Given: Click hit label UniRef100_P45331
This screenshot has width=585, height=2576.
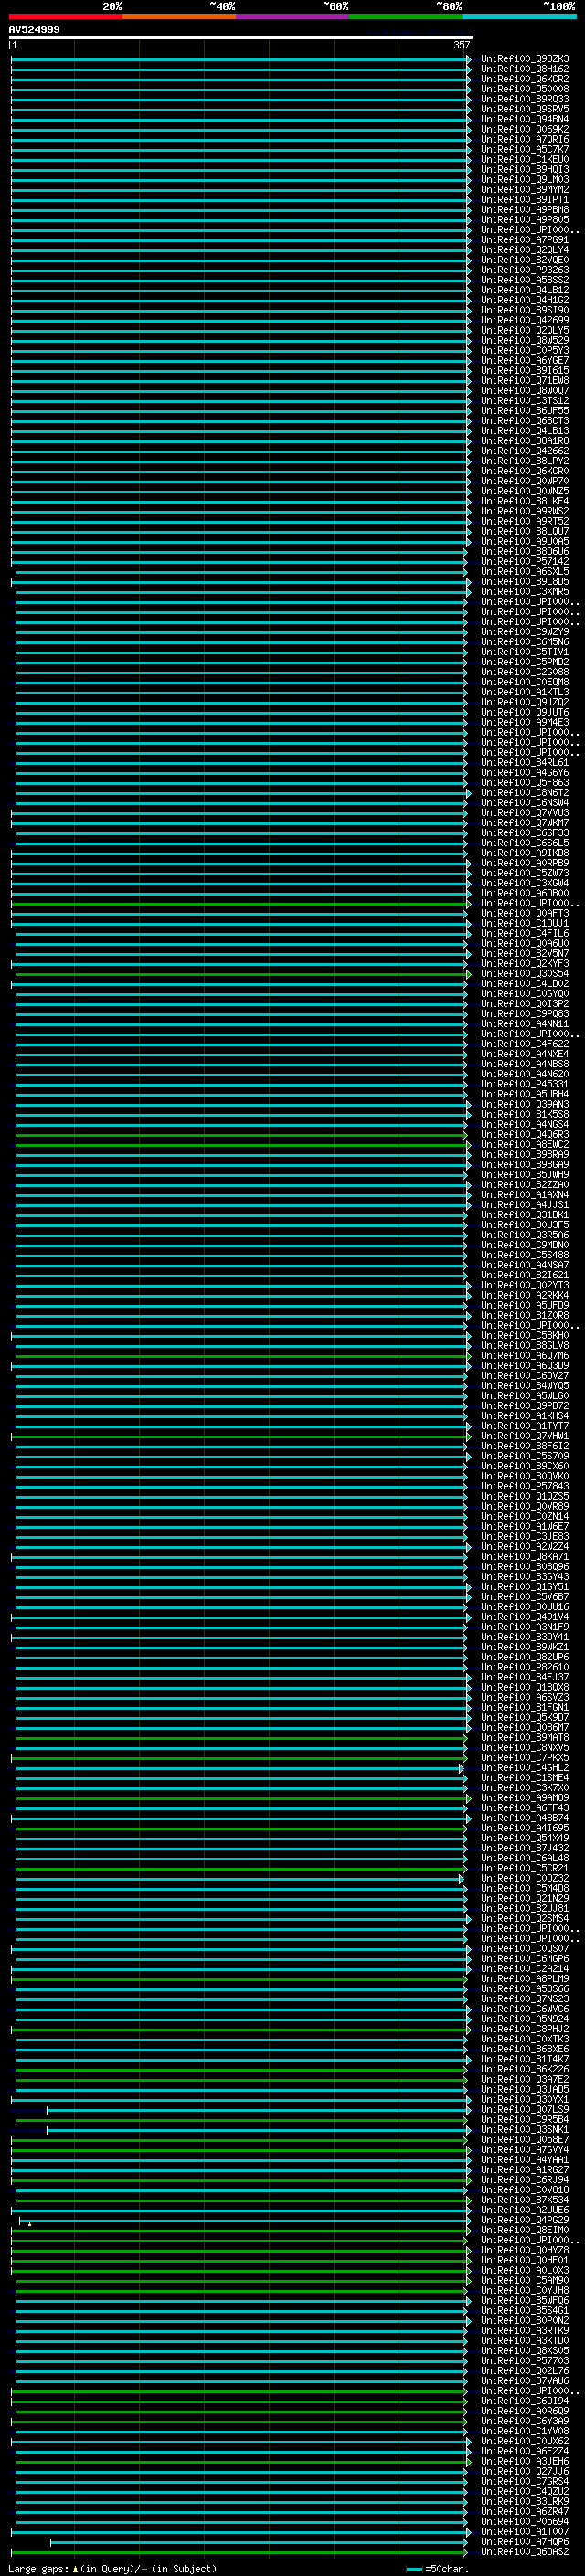Looking at the screenshot, I should [x=525, y=1084].
